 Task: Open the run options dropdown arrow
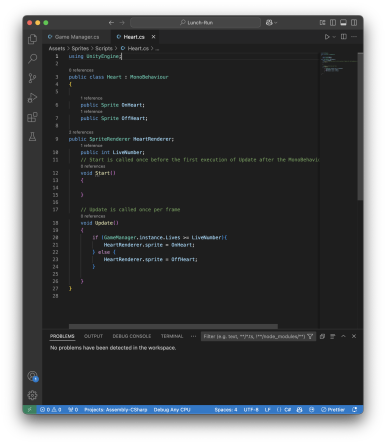(334, 37)
